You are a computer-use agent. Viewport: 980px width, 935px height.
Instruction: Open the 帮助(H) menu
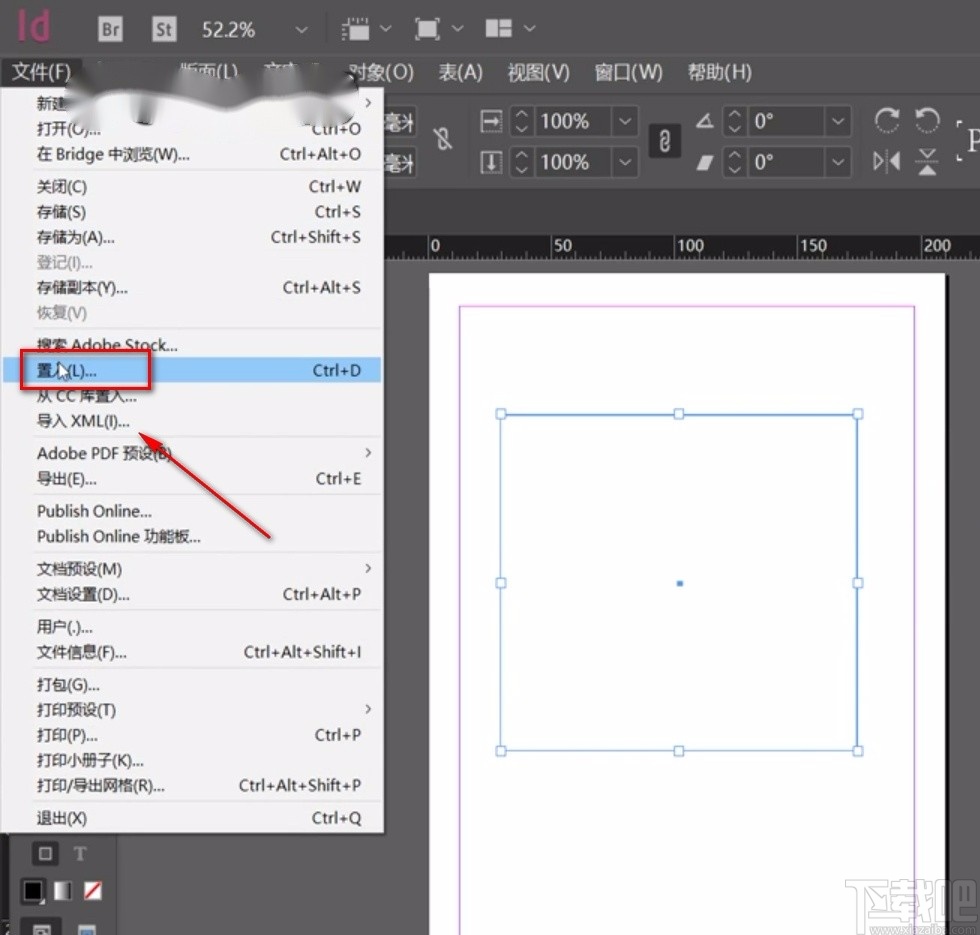(x=720, y=72)
